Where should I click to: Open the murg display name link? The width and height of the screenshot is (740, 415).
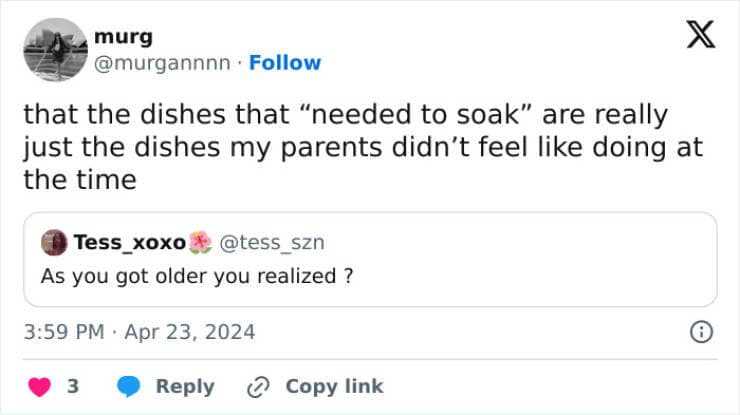click(x=123, y=37)
